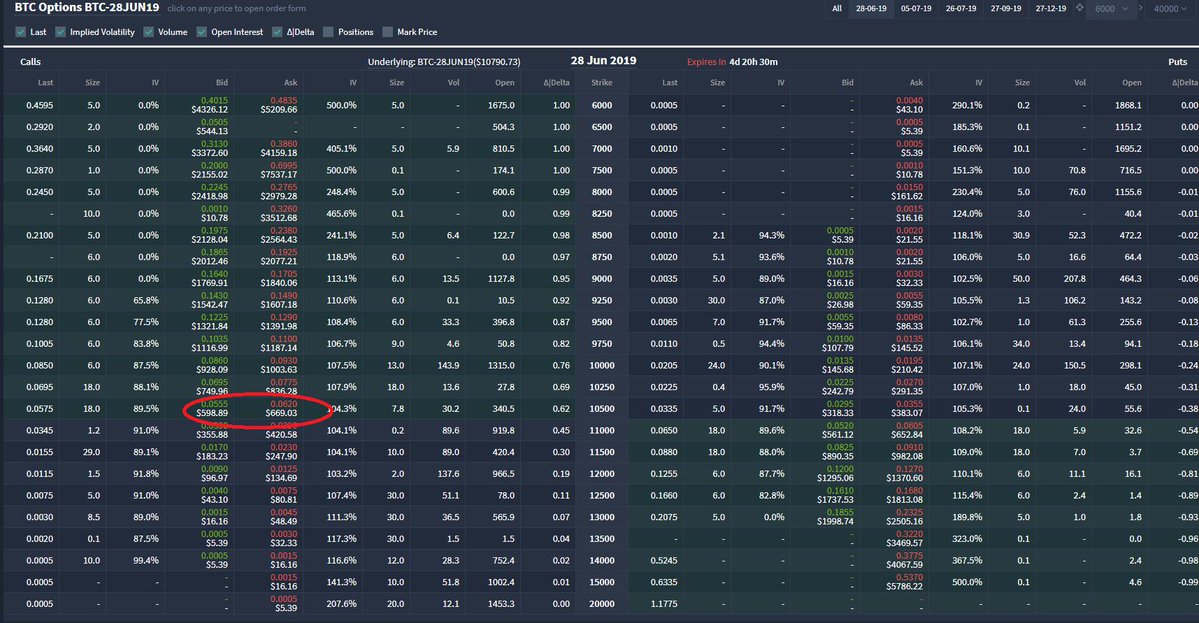
Task: Click call bid price $544.13
Action: 212,131
